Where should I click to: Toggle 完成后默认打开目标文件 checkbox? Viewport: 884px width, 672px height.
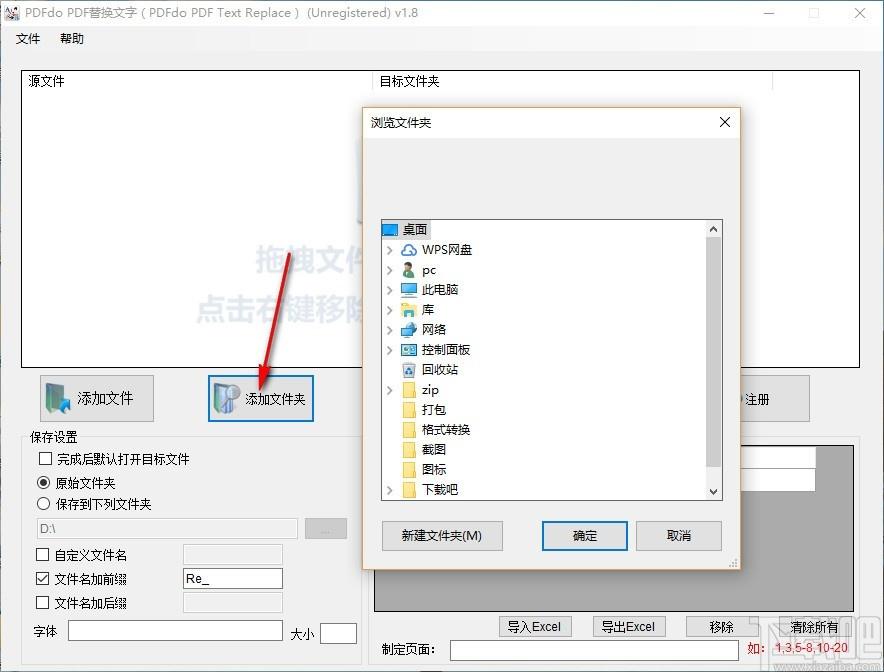(x=46, y=458)
